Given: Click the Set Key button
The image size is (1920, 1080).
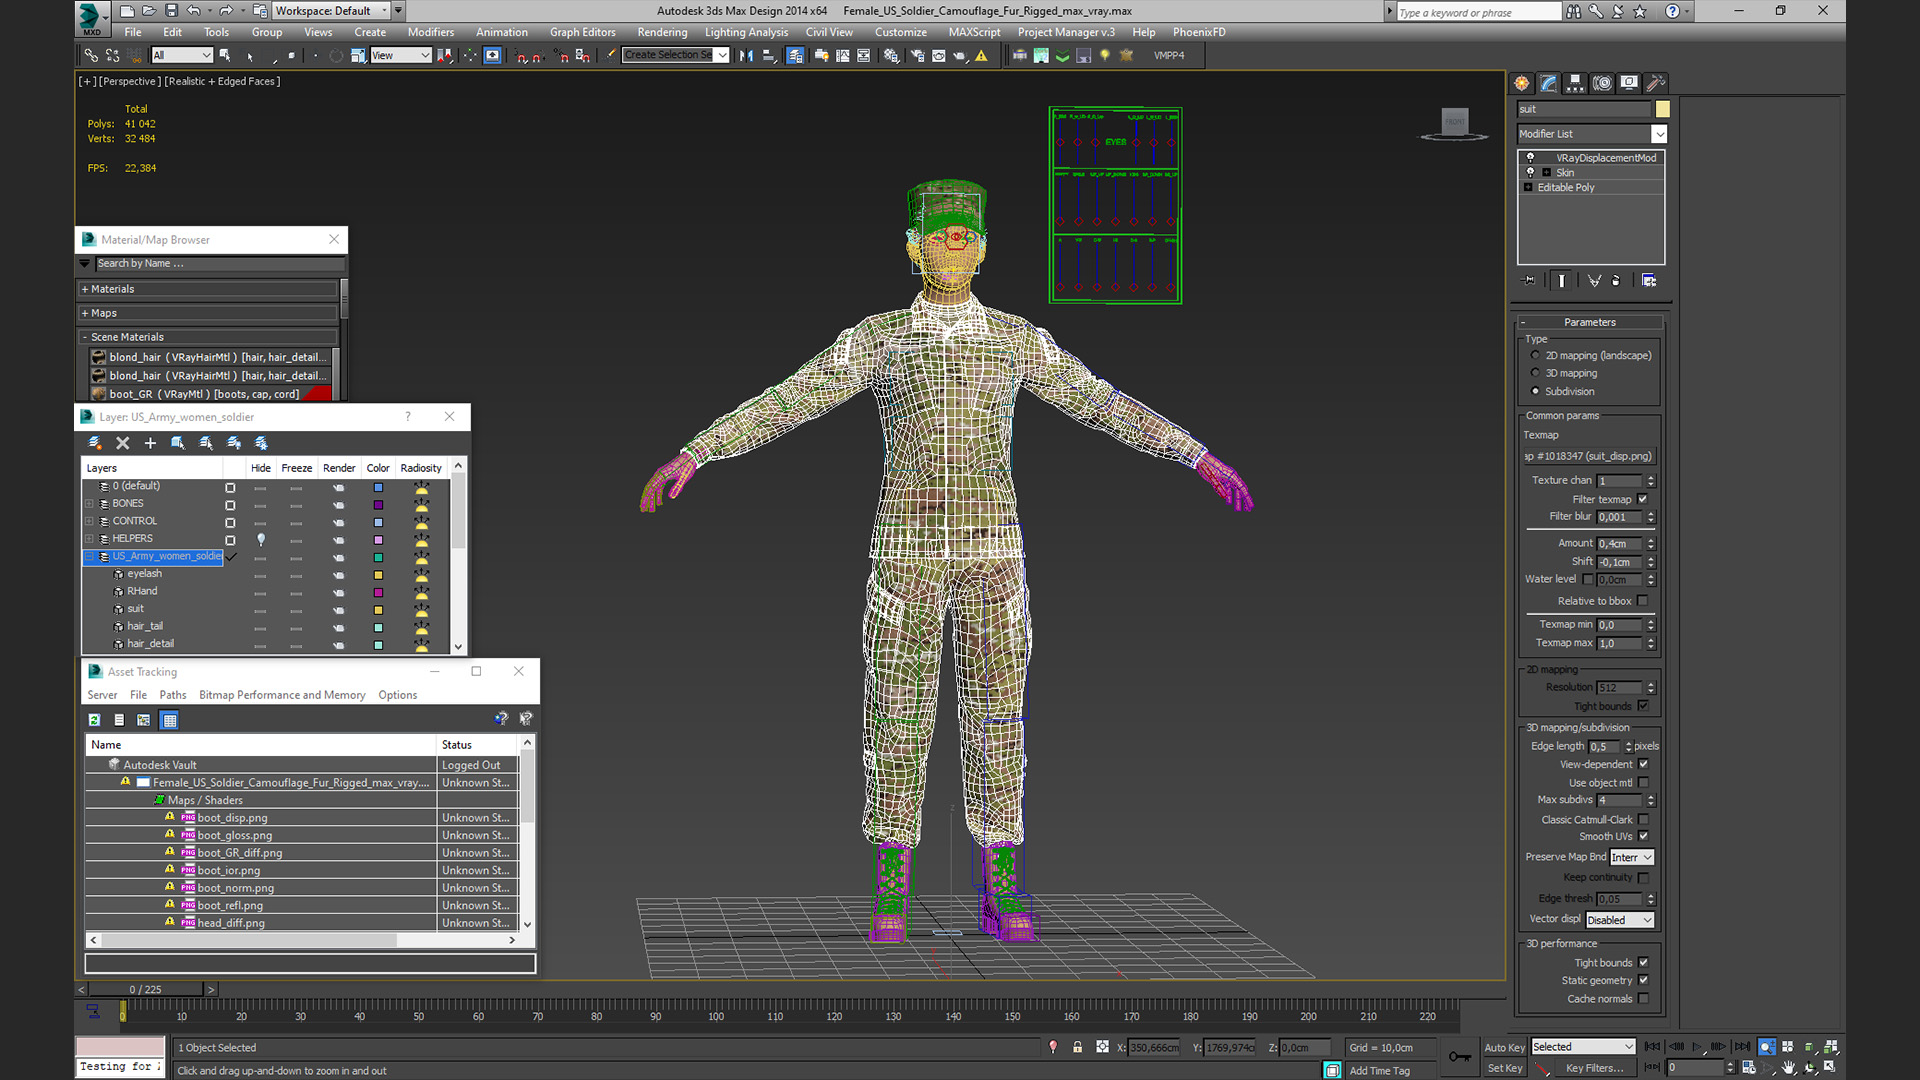Looking at the screenshot, I should pyautogui.click(x=1504, y=1068).
